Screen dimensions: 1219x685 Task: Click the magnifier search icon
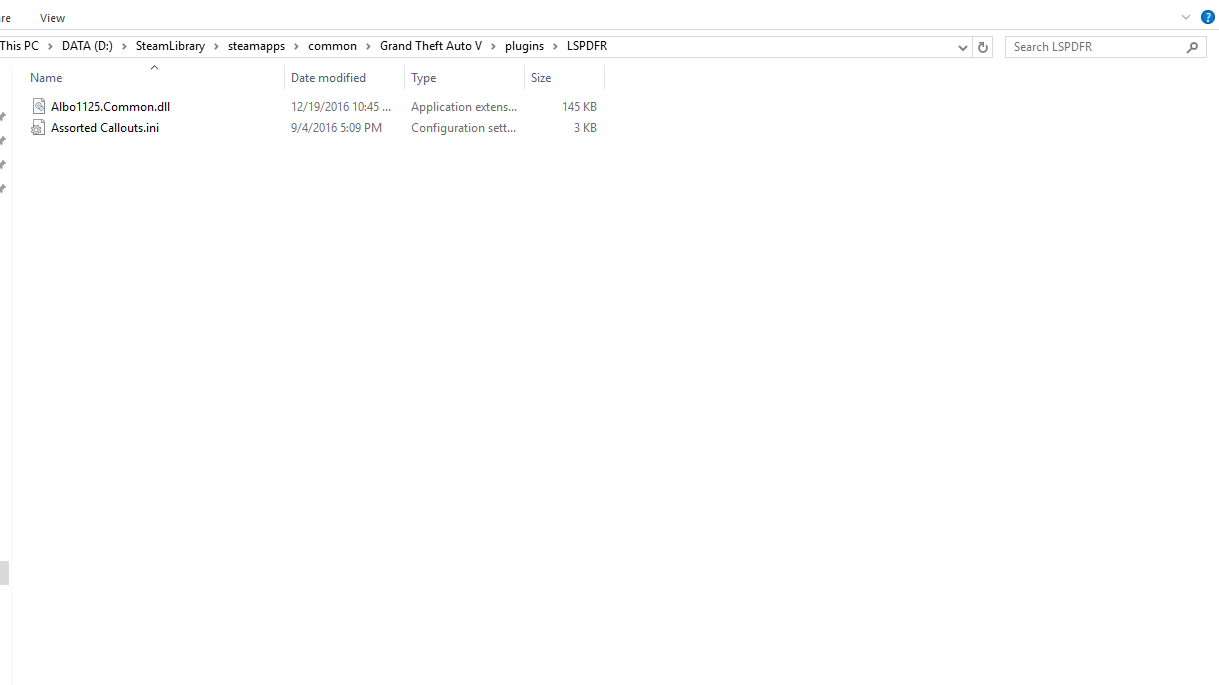point(1192,47)
